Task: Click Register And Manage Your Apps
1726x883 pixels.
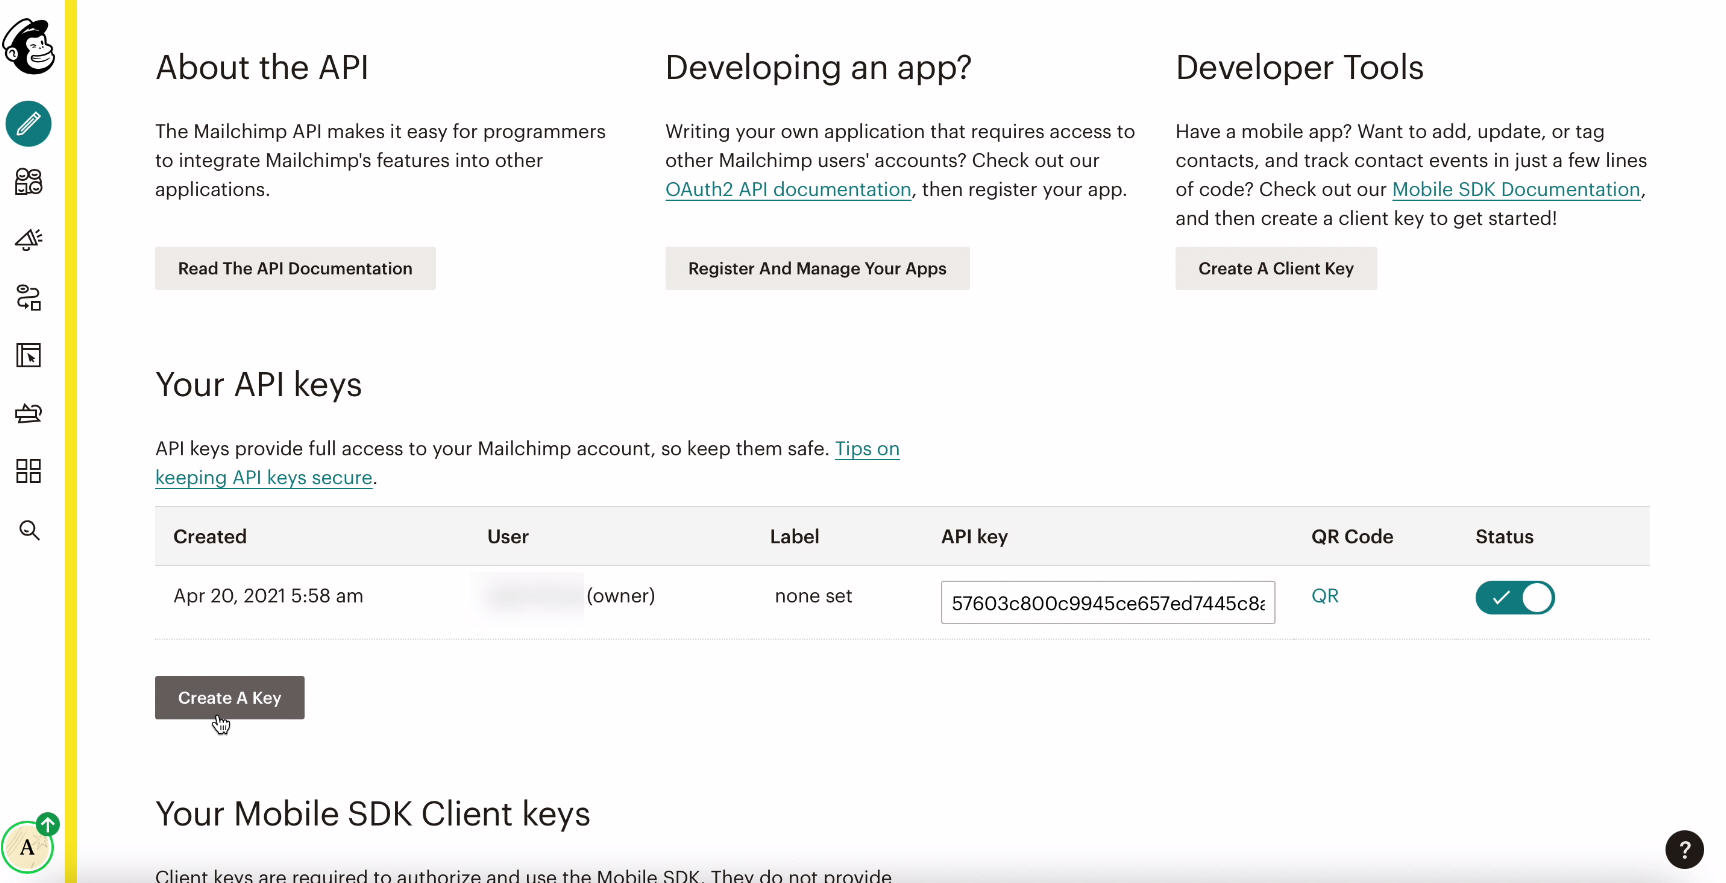Action: (x=817, y=268)
